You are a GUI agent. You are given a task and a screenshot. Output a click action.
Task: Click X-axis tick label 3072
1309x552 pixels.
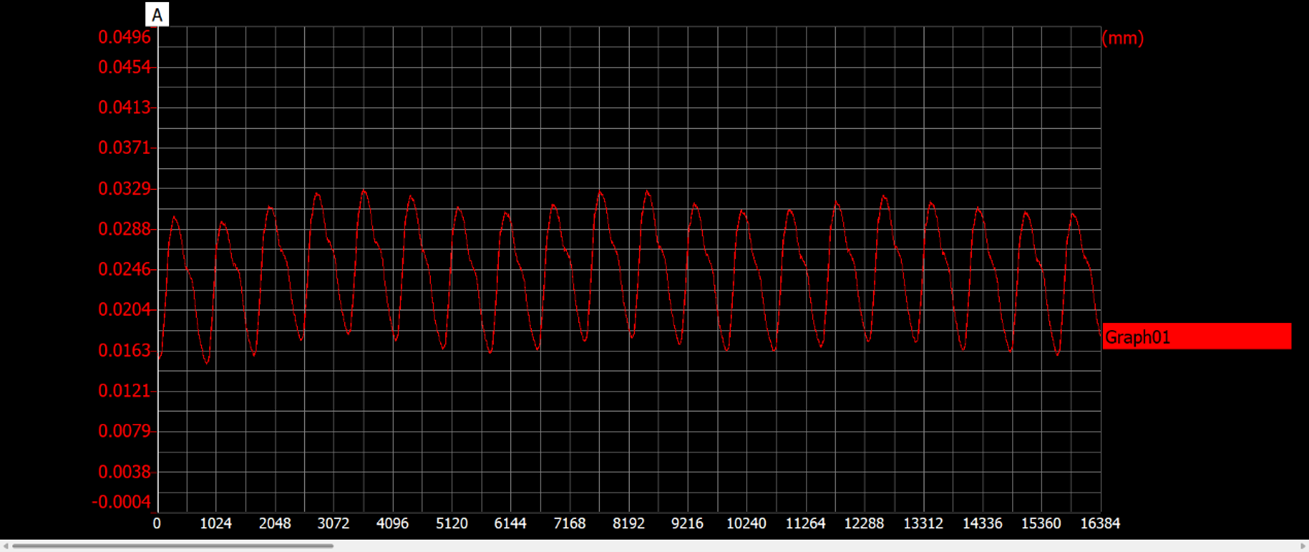pyautogui.click(x=334, y=523)
